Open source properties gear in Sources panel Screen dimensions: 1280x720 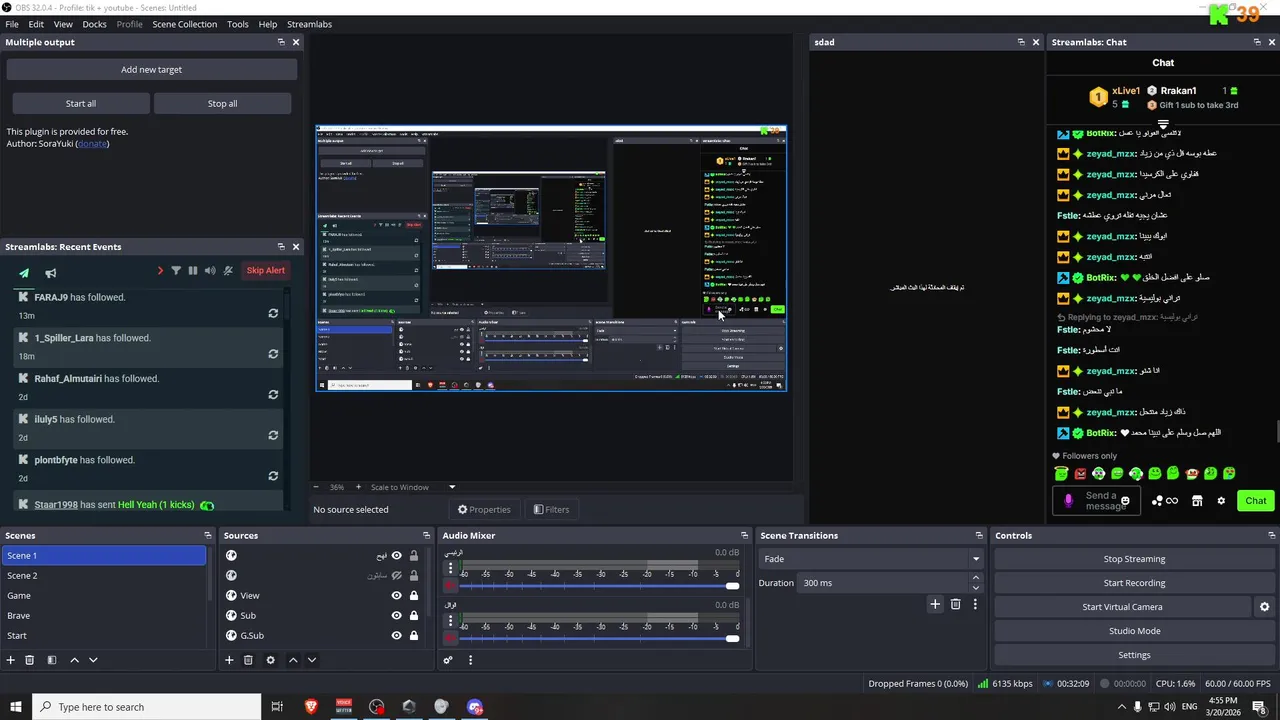click(270, 660)
